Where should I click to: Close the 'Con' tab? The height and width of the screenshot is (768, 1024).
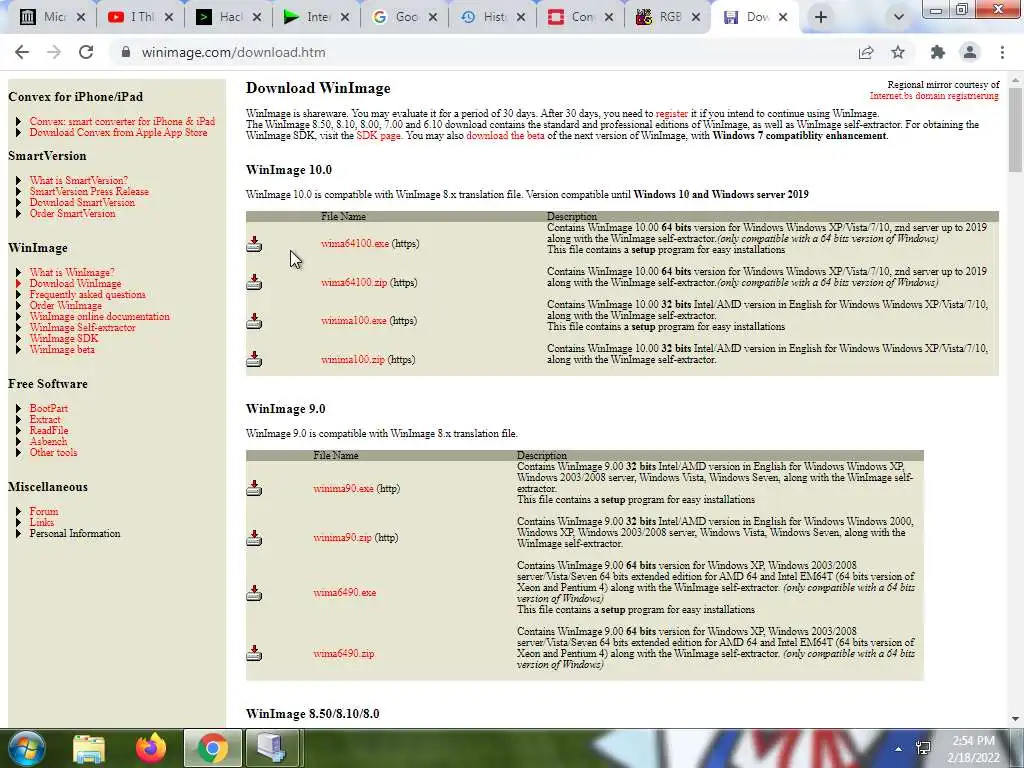[x=609, y=17]
